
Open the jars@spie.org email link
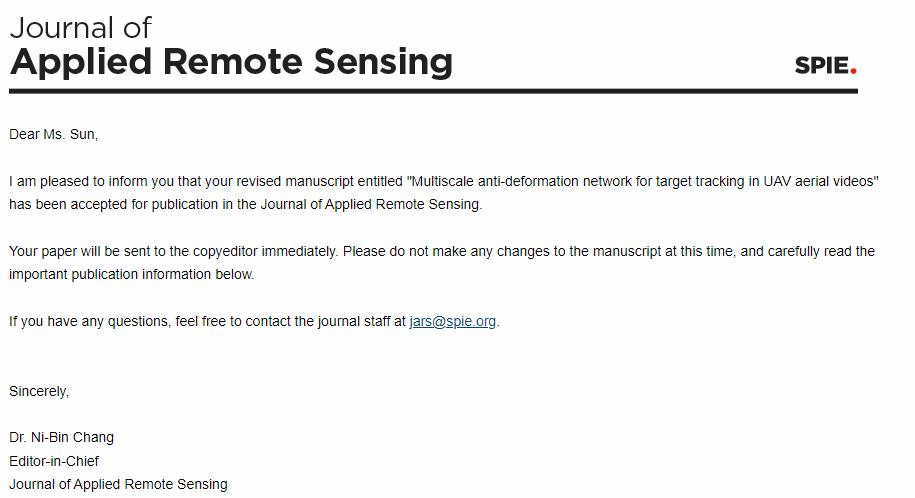(452, 321)
